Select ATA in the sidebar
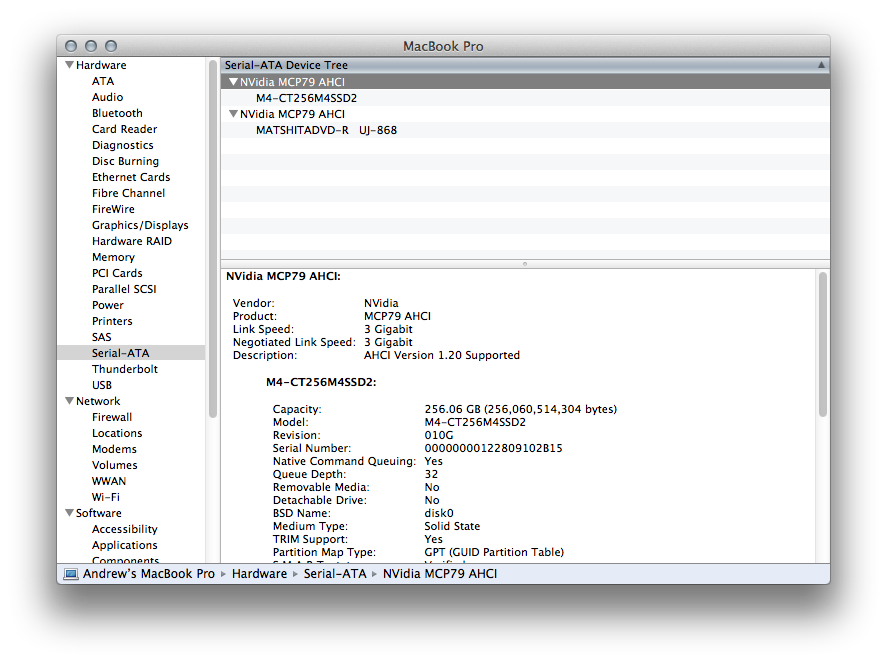 point(103,81)
